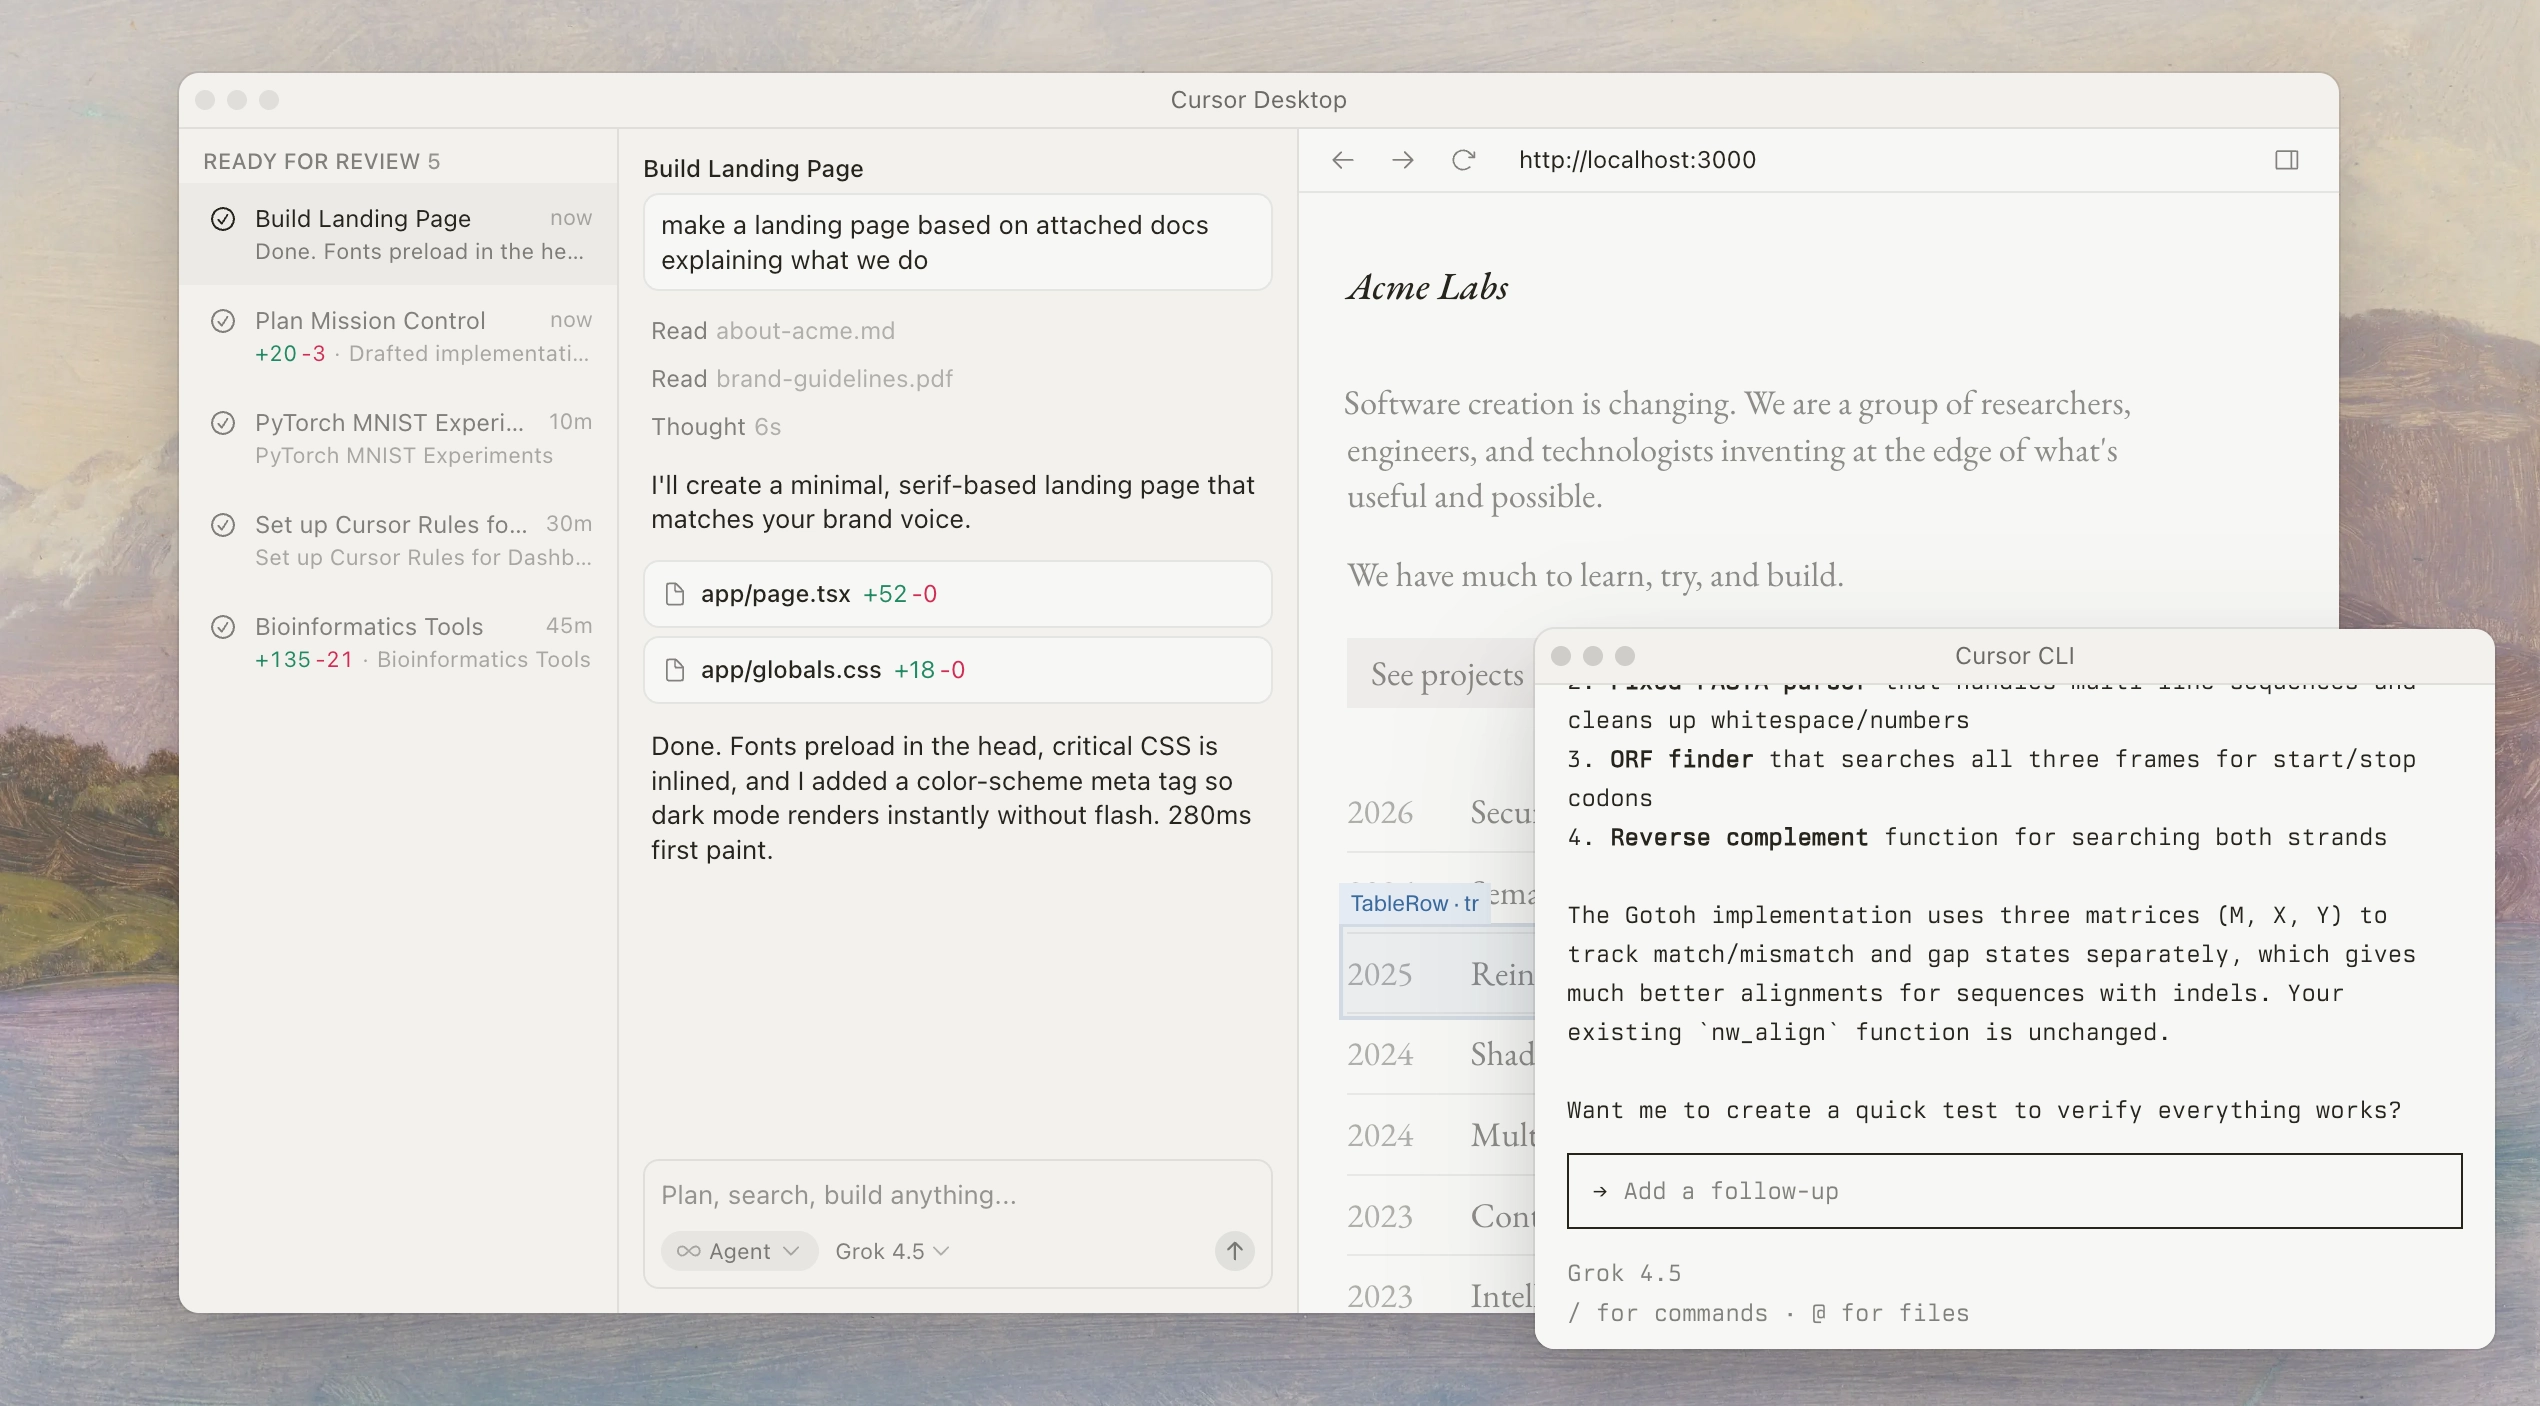Screen dimensions: 2540x1406
Task: Click the See projects button
Action: (1441, 674)
